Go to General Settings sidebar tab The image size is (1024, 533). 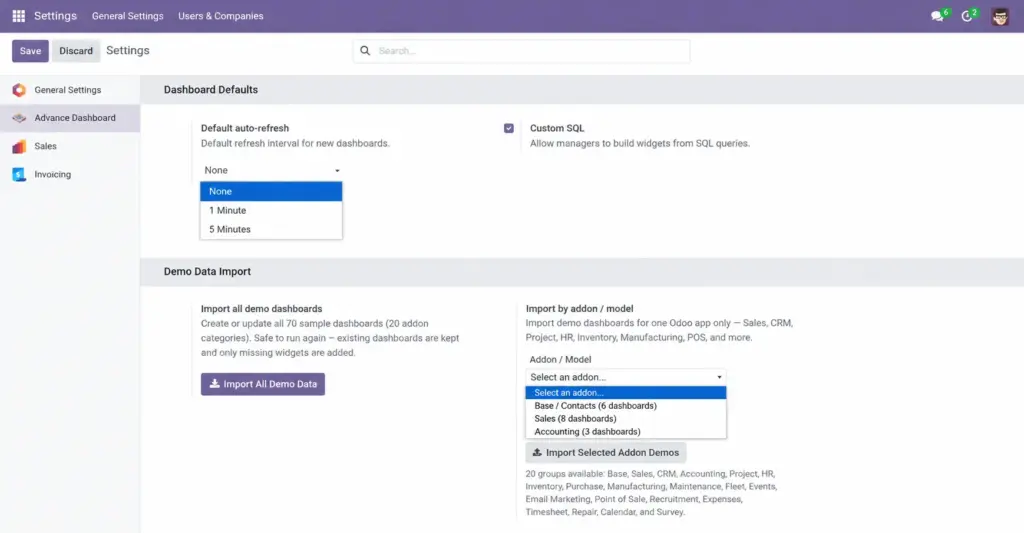click(70, 90)
